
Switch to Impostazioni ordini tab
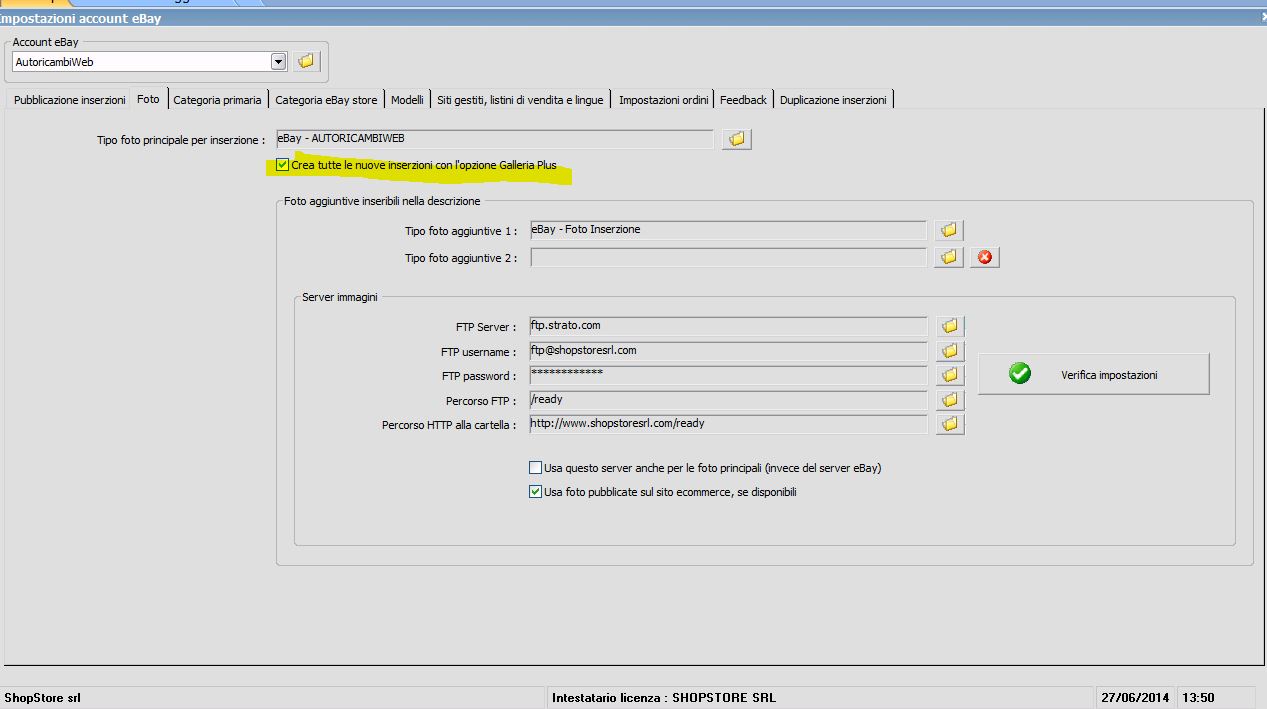(664, 100)
